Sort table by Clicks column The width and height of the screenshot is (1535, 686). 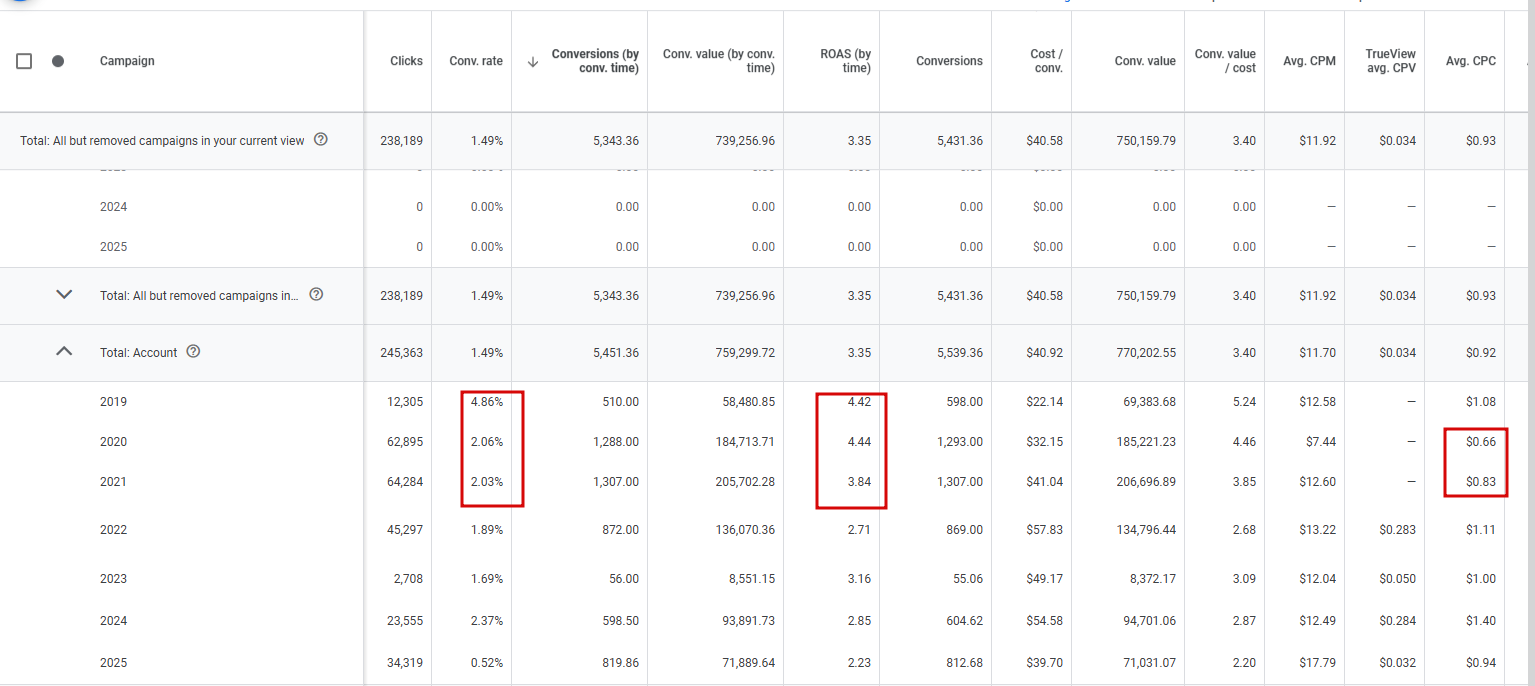(406, 61)
